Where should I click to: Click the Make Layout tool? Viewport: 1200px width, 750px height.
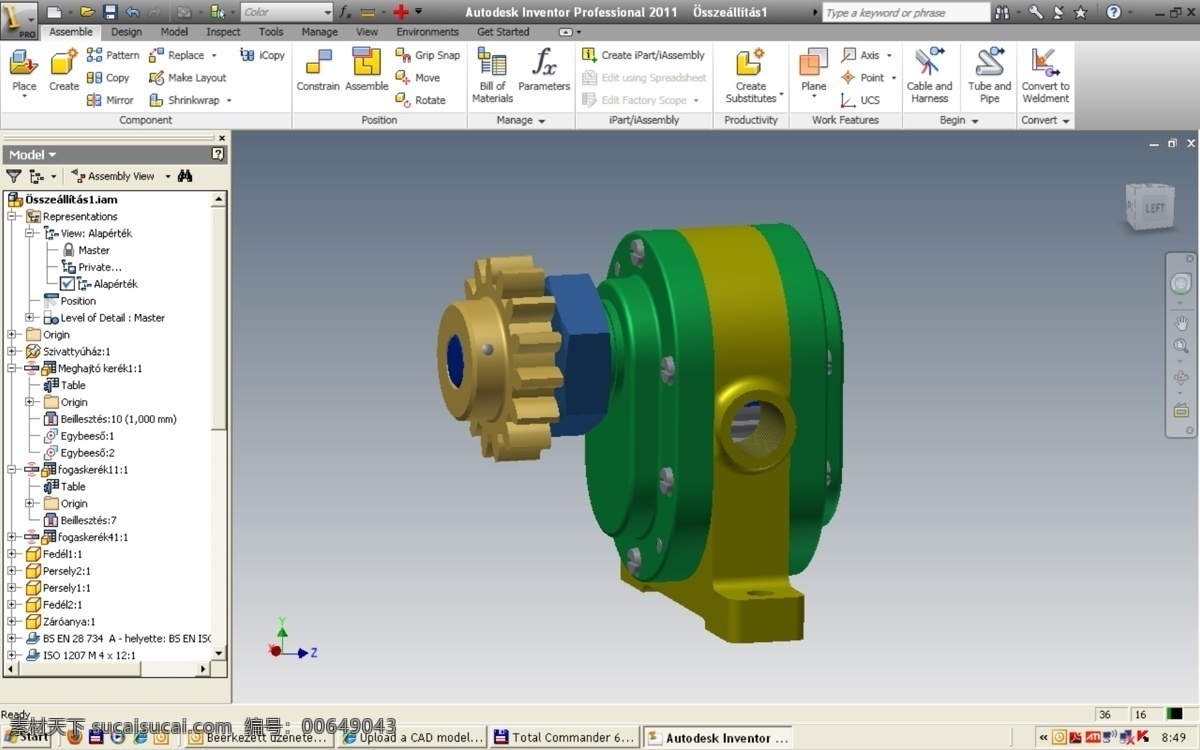pyautogui.click(x=188, y=78)
